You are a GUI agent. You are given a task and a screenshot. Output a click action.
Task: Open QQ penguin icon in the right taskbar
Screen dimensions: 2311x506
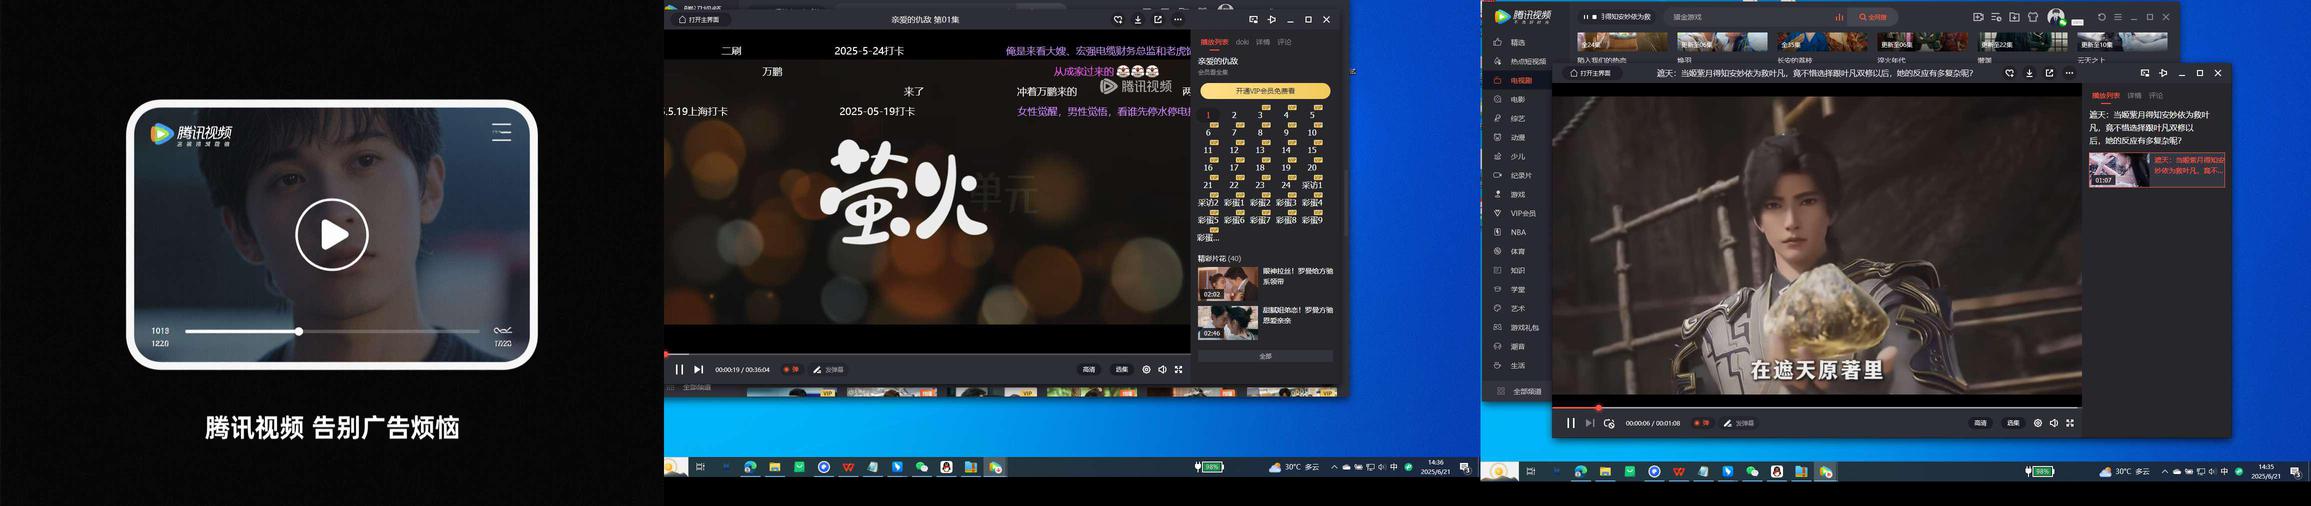click(1777, 472)
